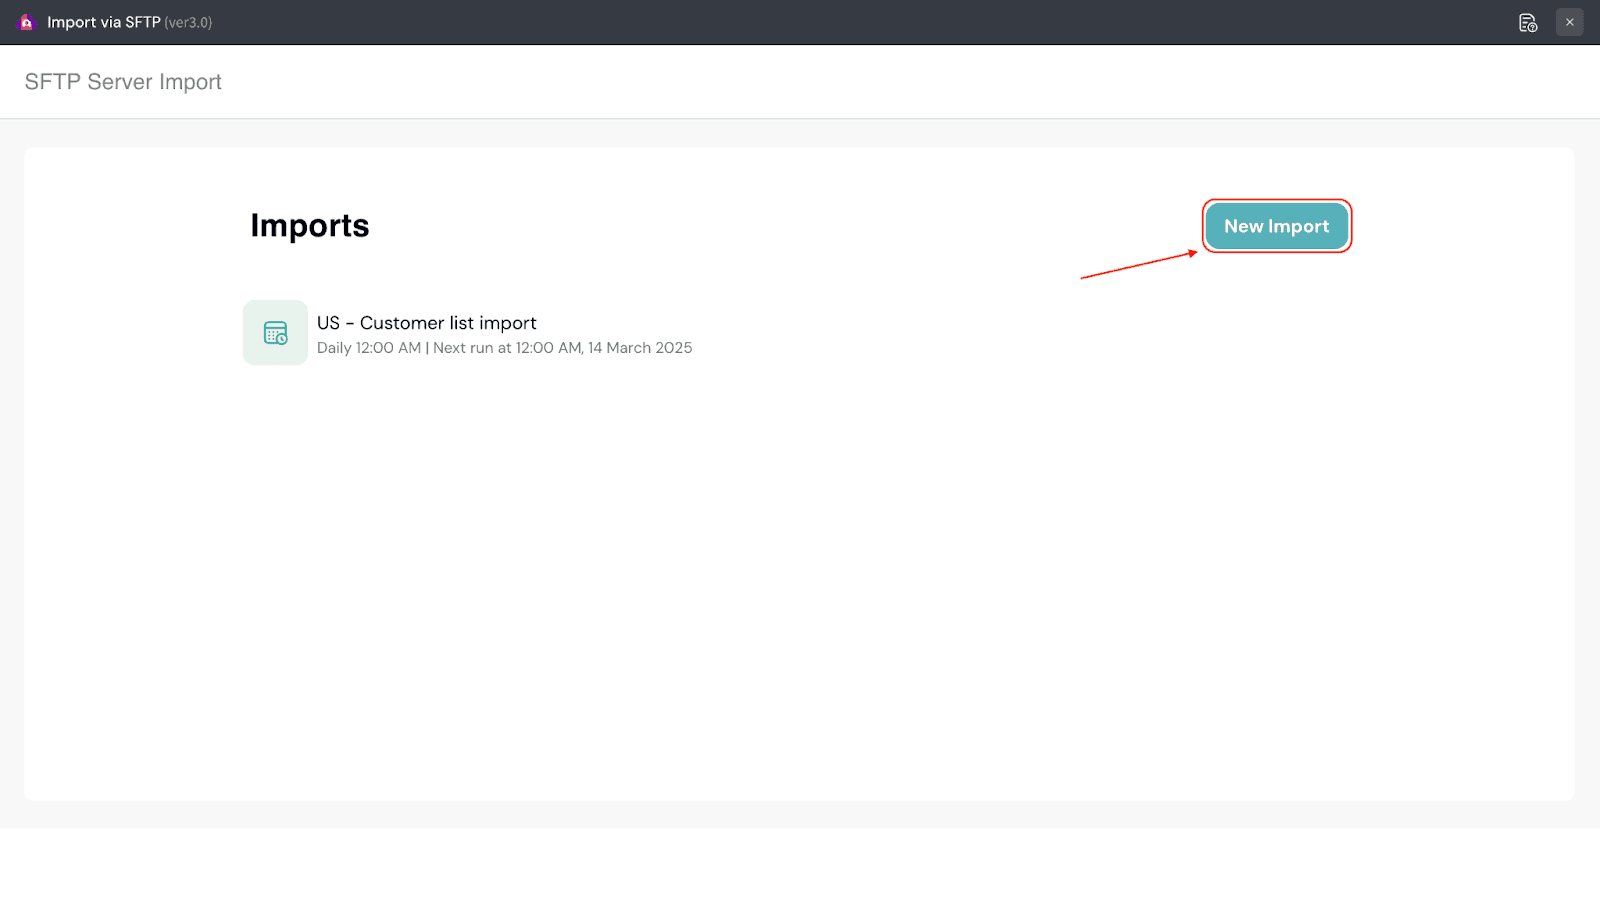Close the Import via SFTP window
This screenshot has height=898, width=1600.
(1569, 22)
